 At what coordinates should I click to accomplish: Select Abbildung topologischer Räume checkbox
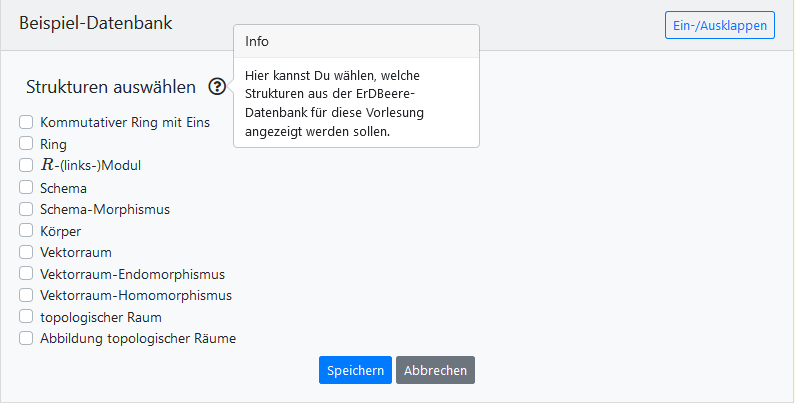click(26, 338)
